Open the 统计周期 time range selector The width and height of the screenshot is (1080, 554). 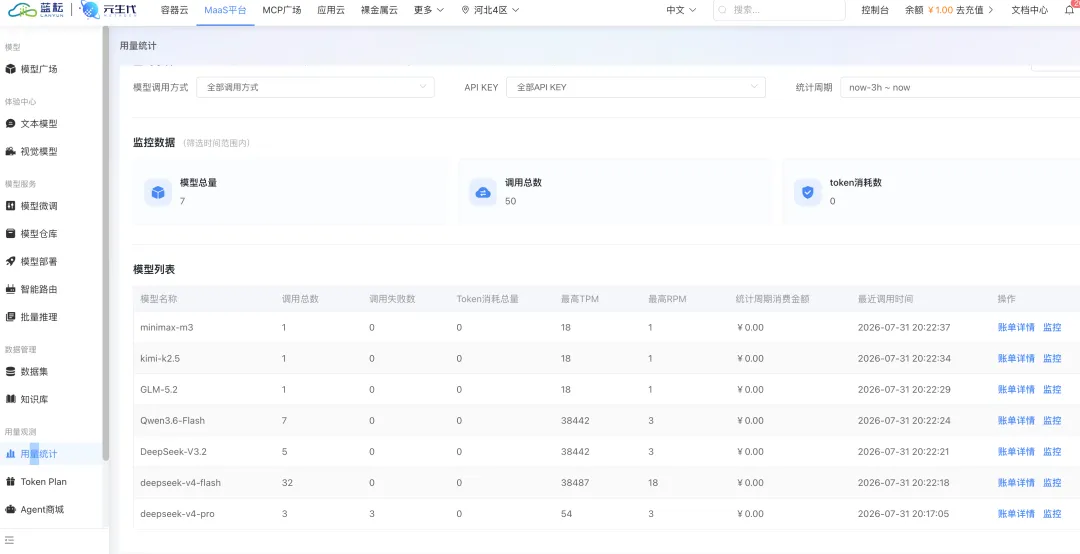click(960, 88)
